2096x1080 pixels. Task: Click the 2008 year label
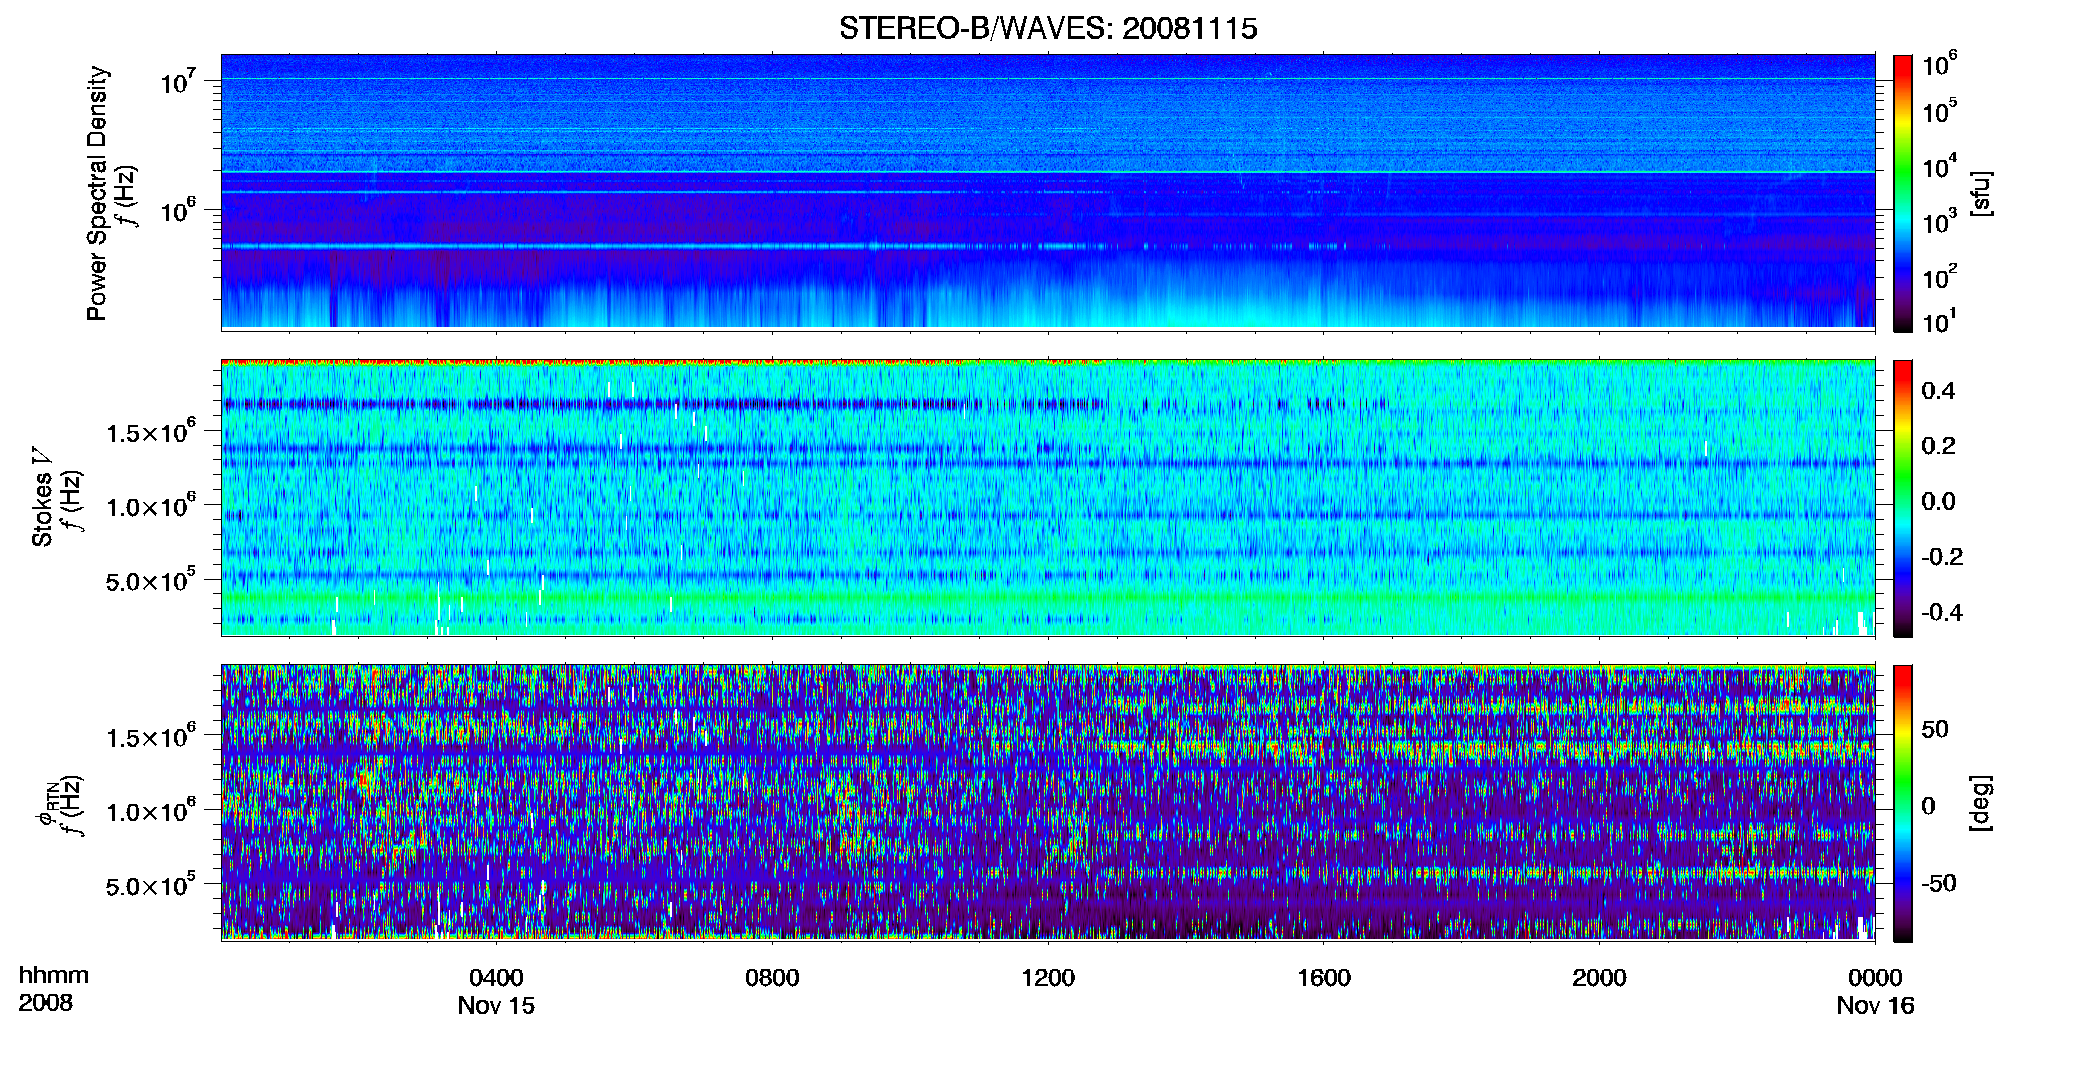pos(46,1003)
